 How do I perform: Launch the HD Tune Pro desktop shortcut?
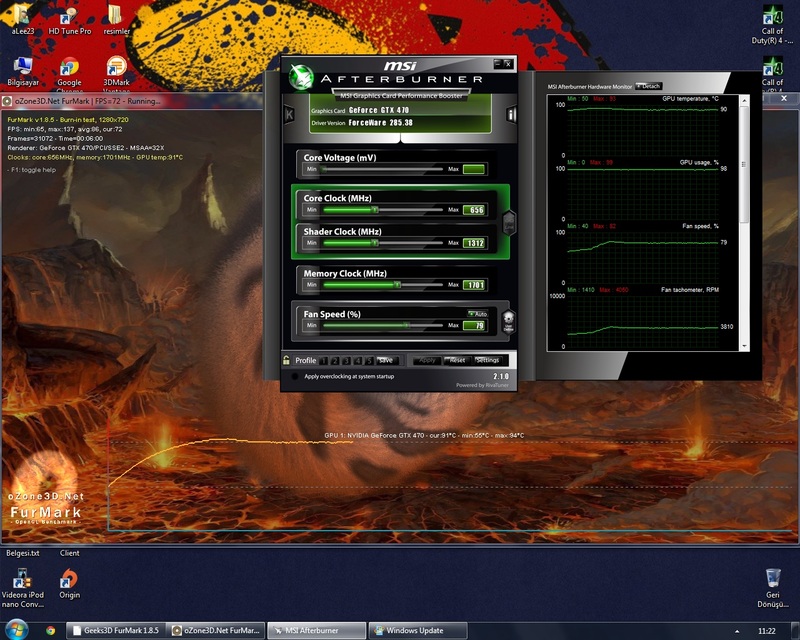click(x=69, y=19)
